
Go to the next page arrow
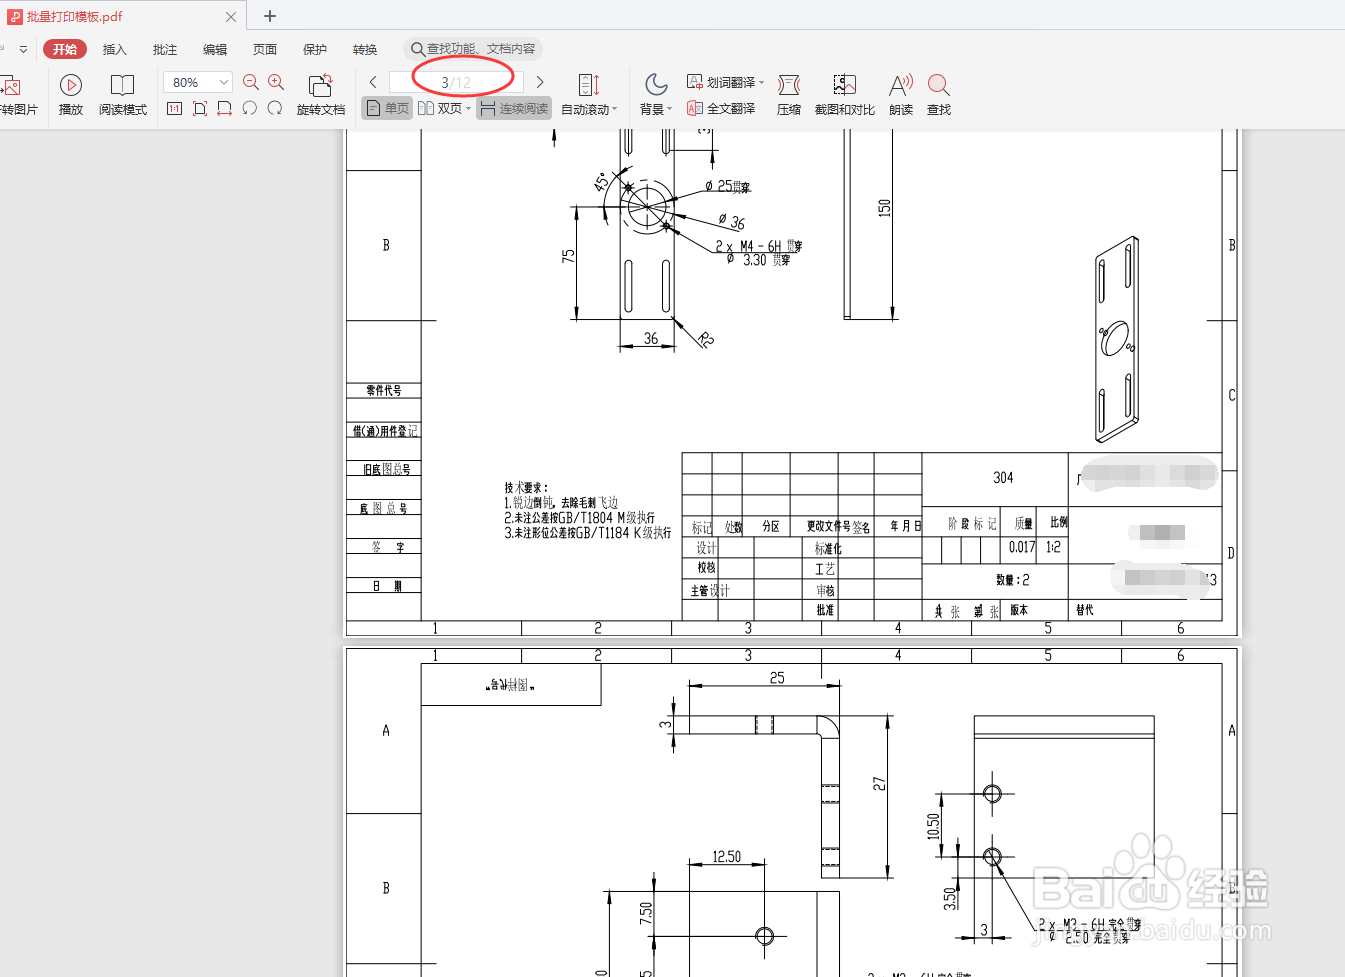(540, 82)
